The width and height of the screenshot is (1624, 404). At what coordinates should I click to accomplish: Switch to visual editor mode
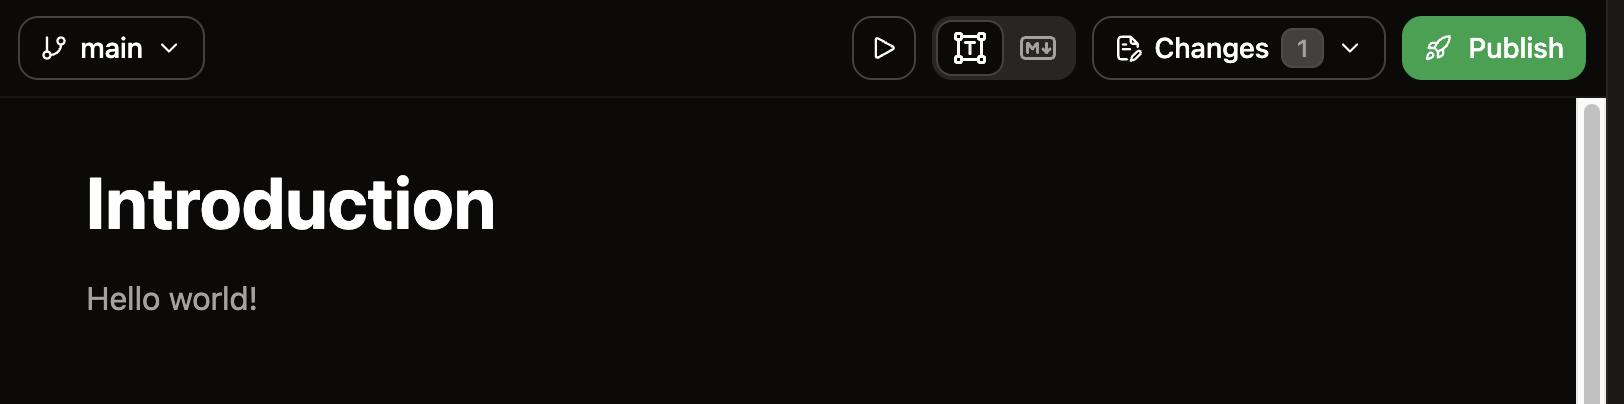[970, 48]
